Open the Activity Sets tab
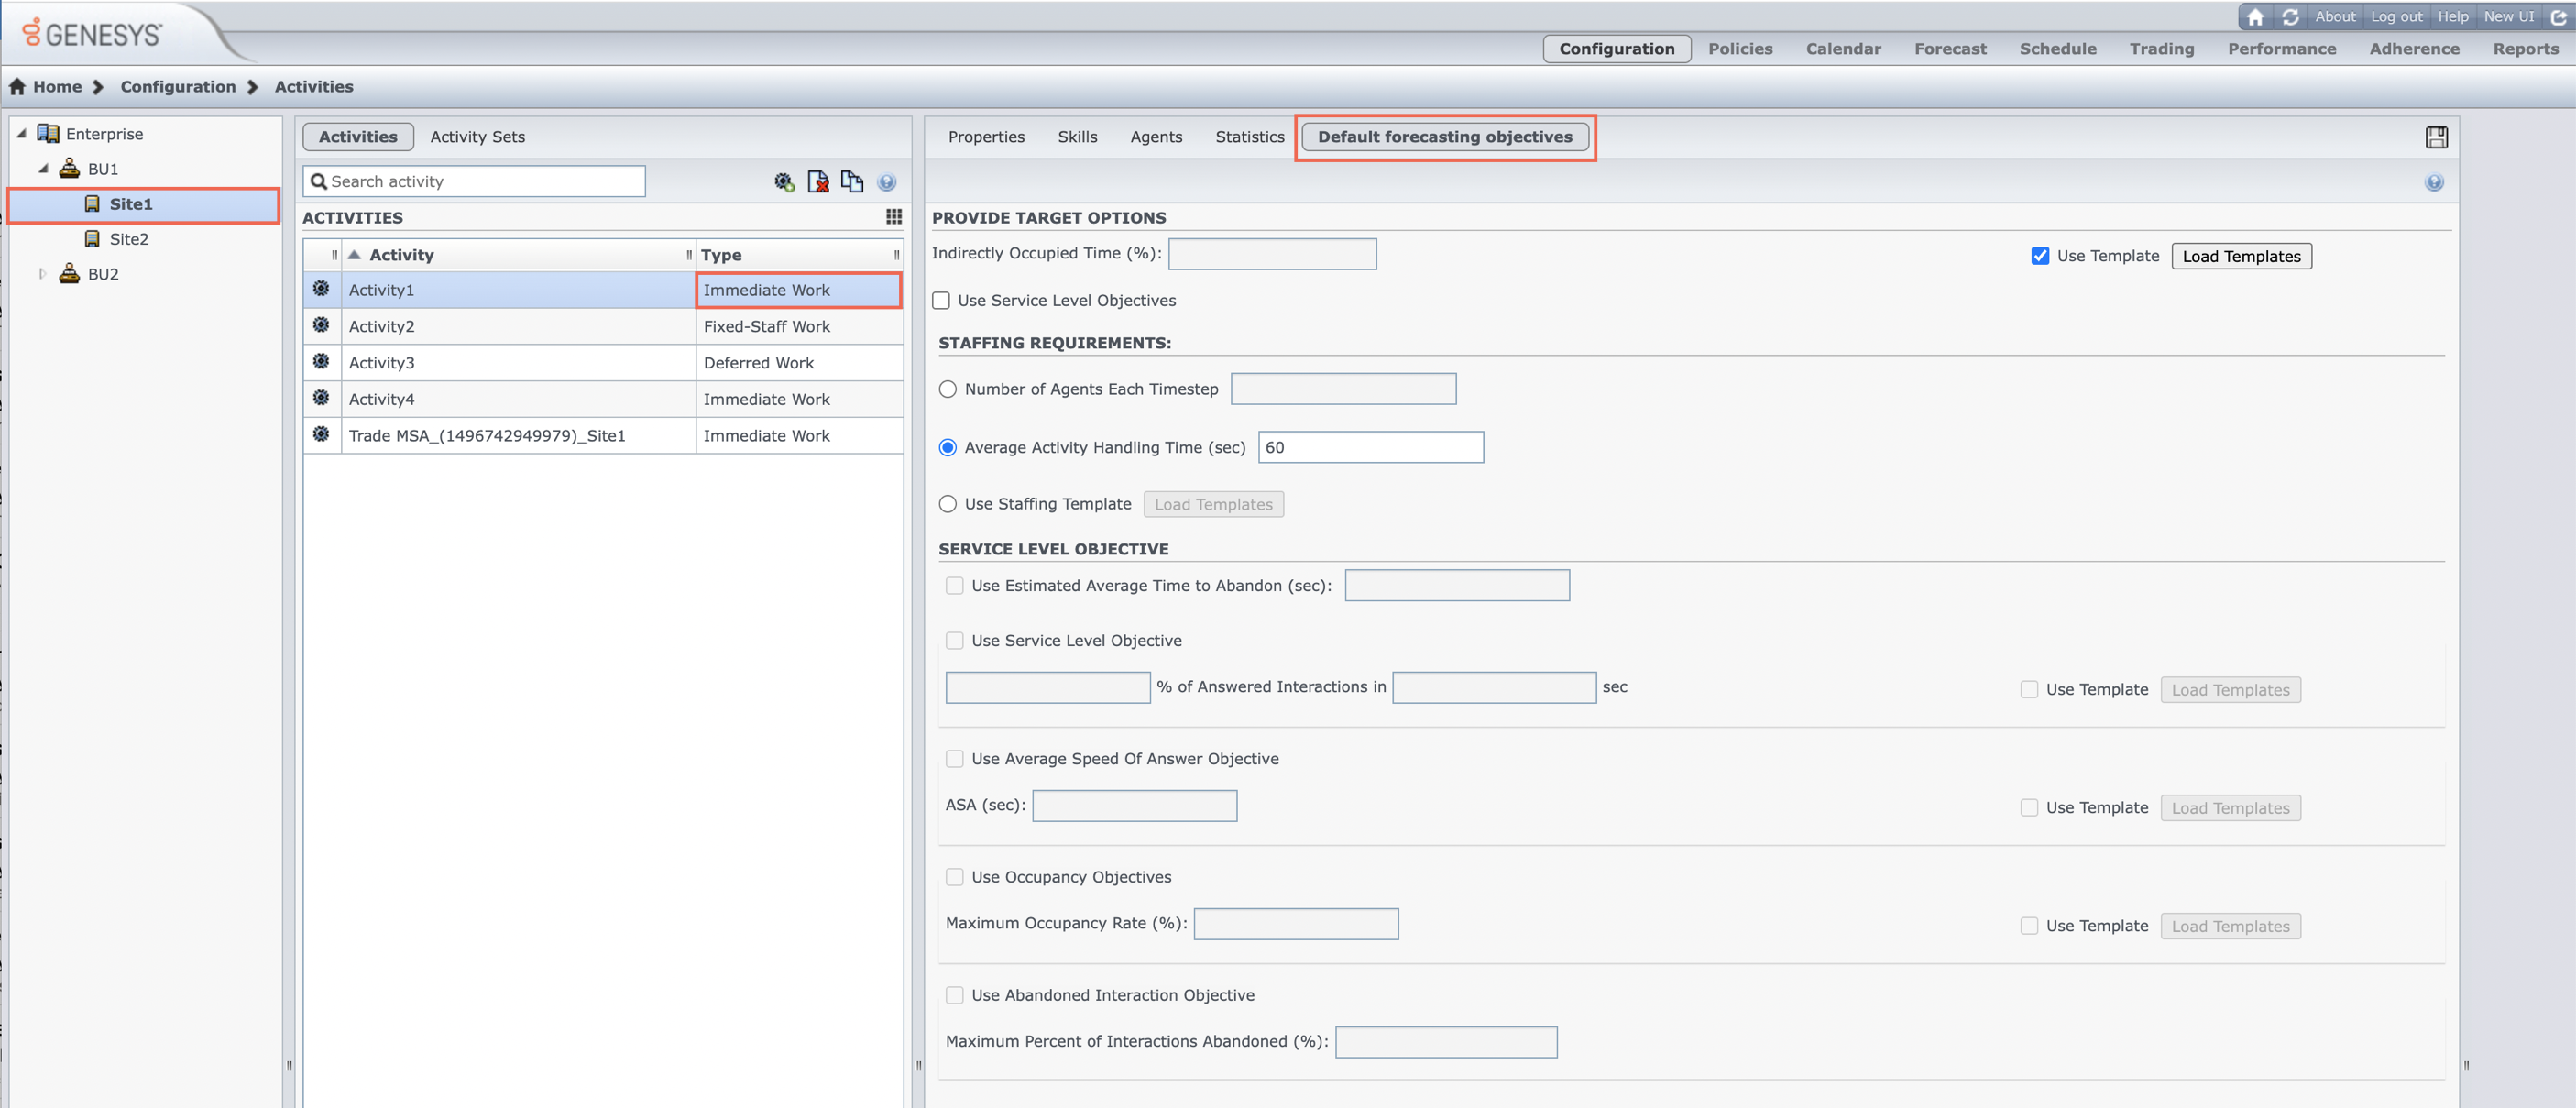 pyautogui.click(x=477, y=137)
